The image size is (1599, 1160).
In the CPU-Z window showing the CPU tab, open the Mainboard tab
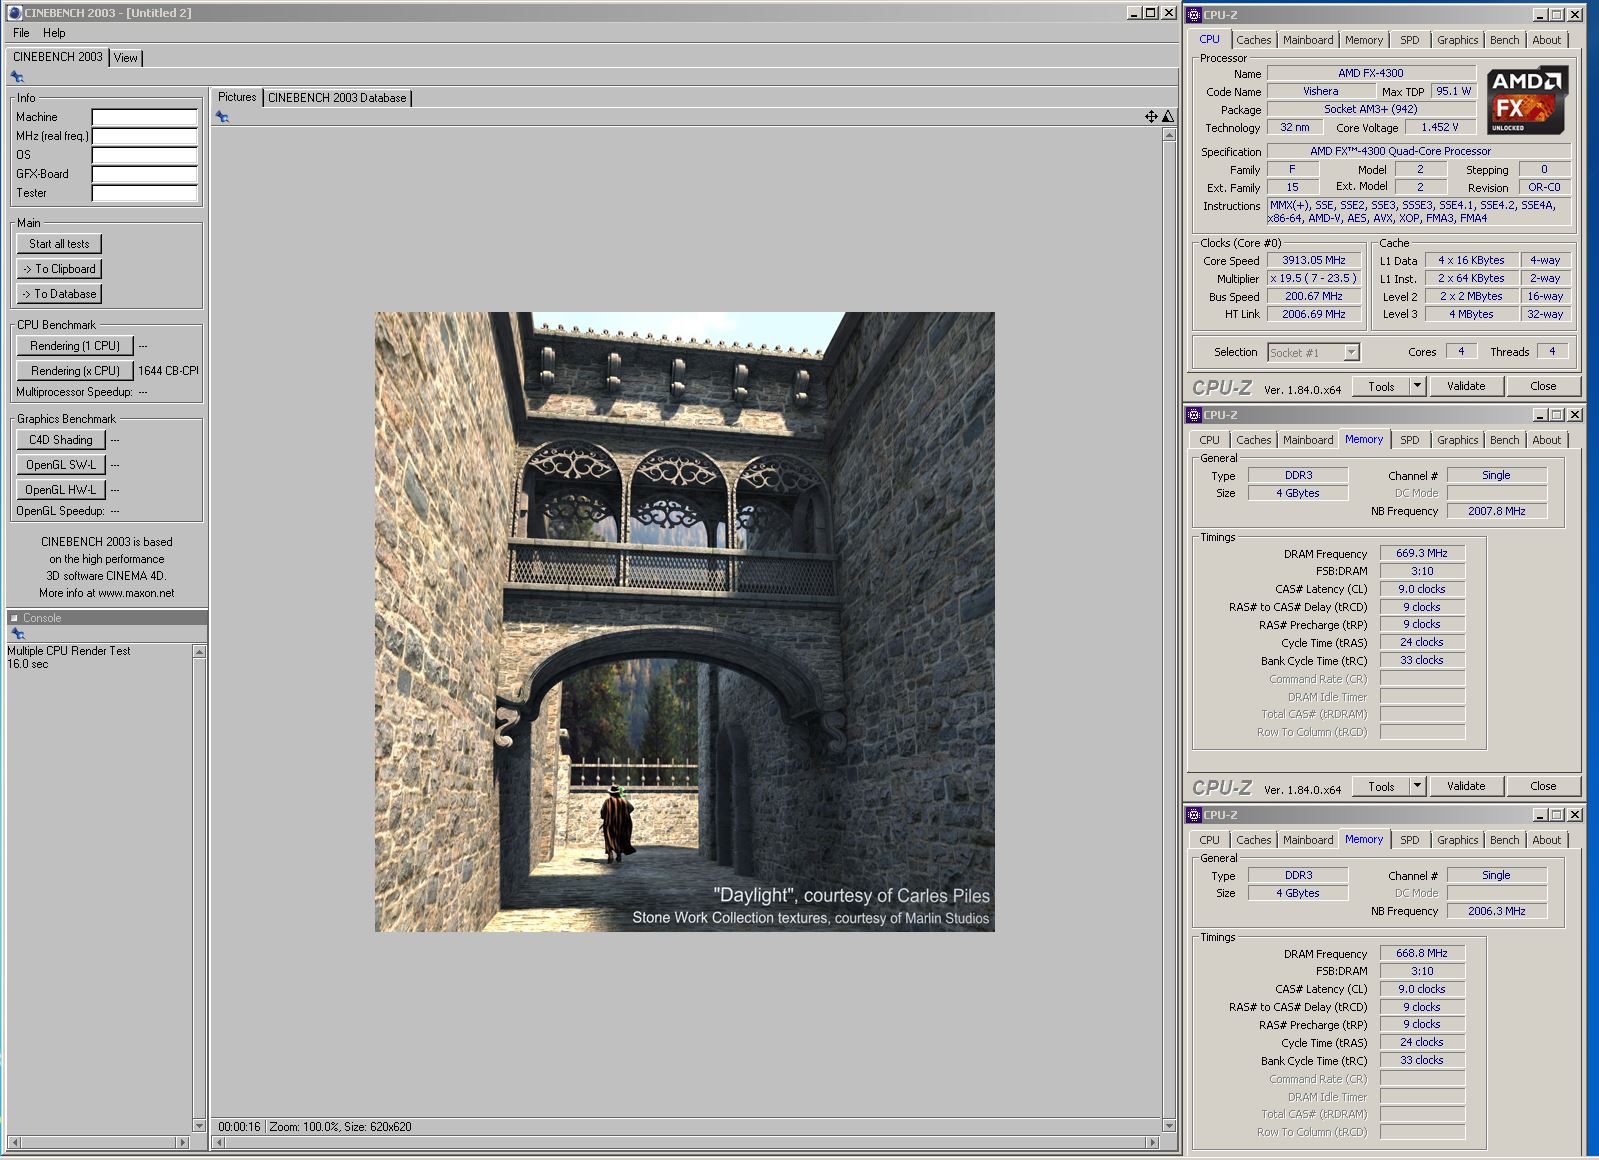[1308, 40]
